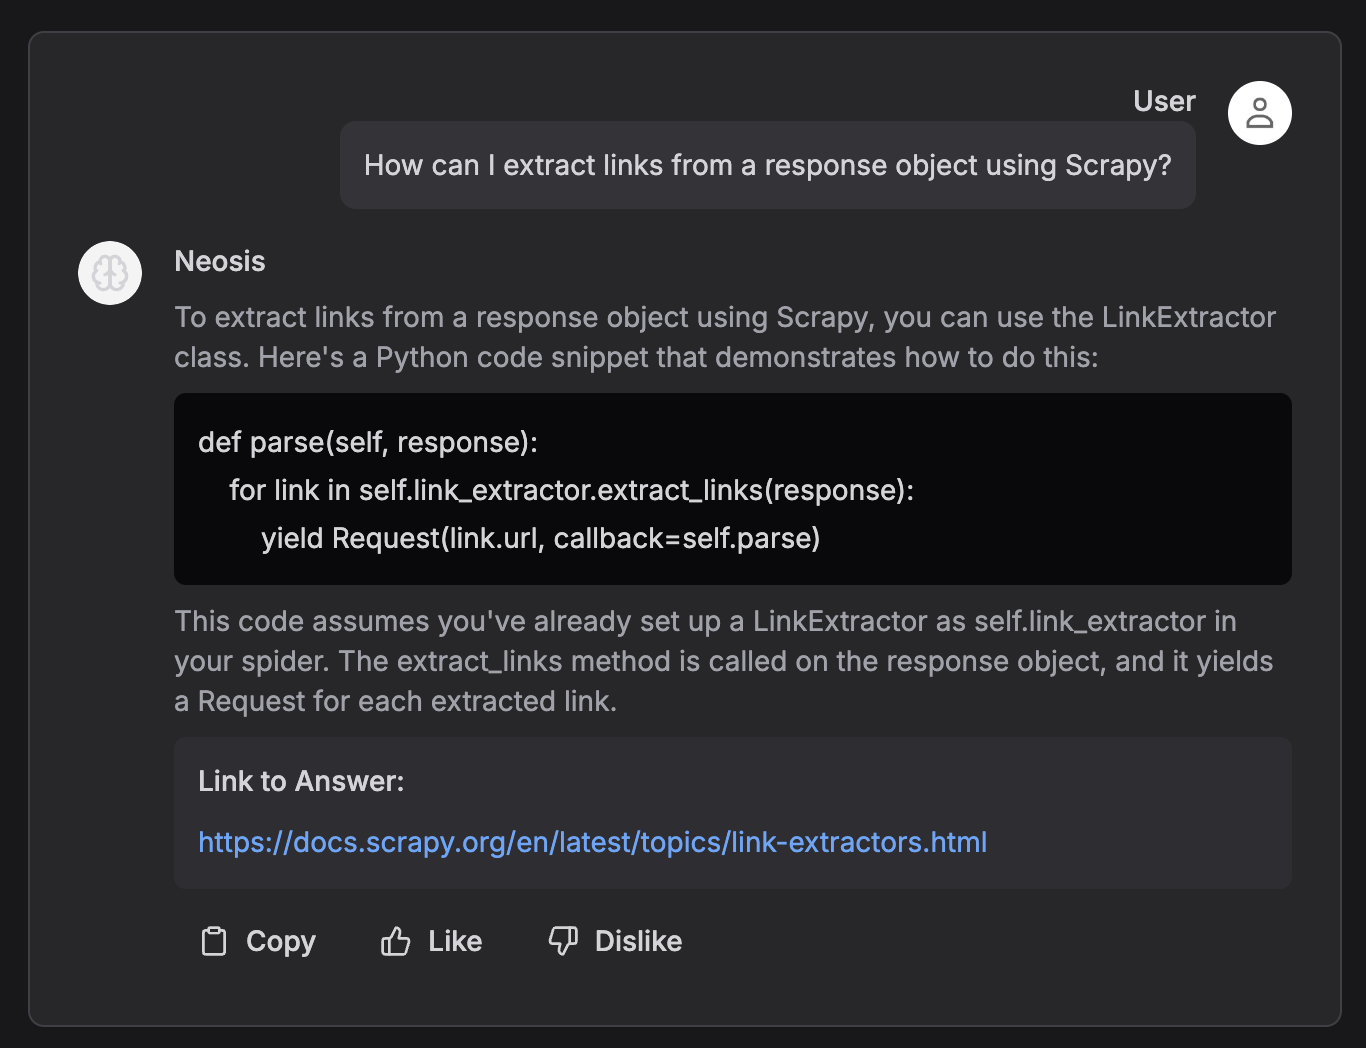
Task: Click the 'Link to Answer:' heading
Action: click(301, 781)
